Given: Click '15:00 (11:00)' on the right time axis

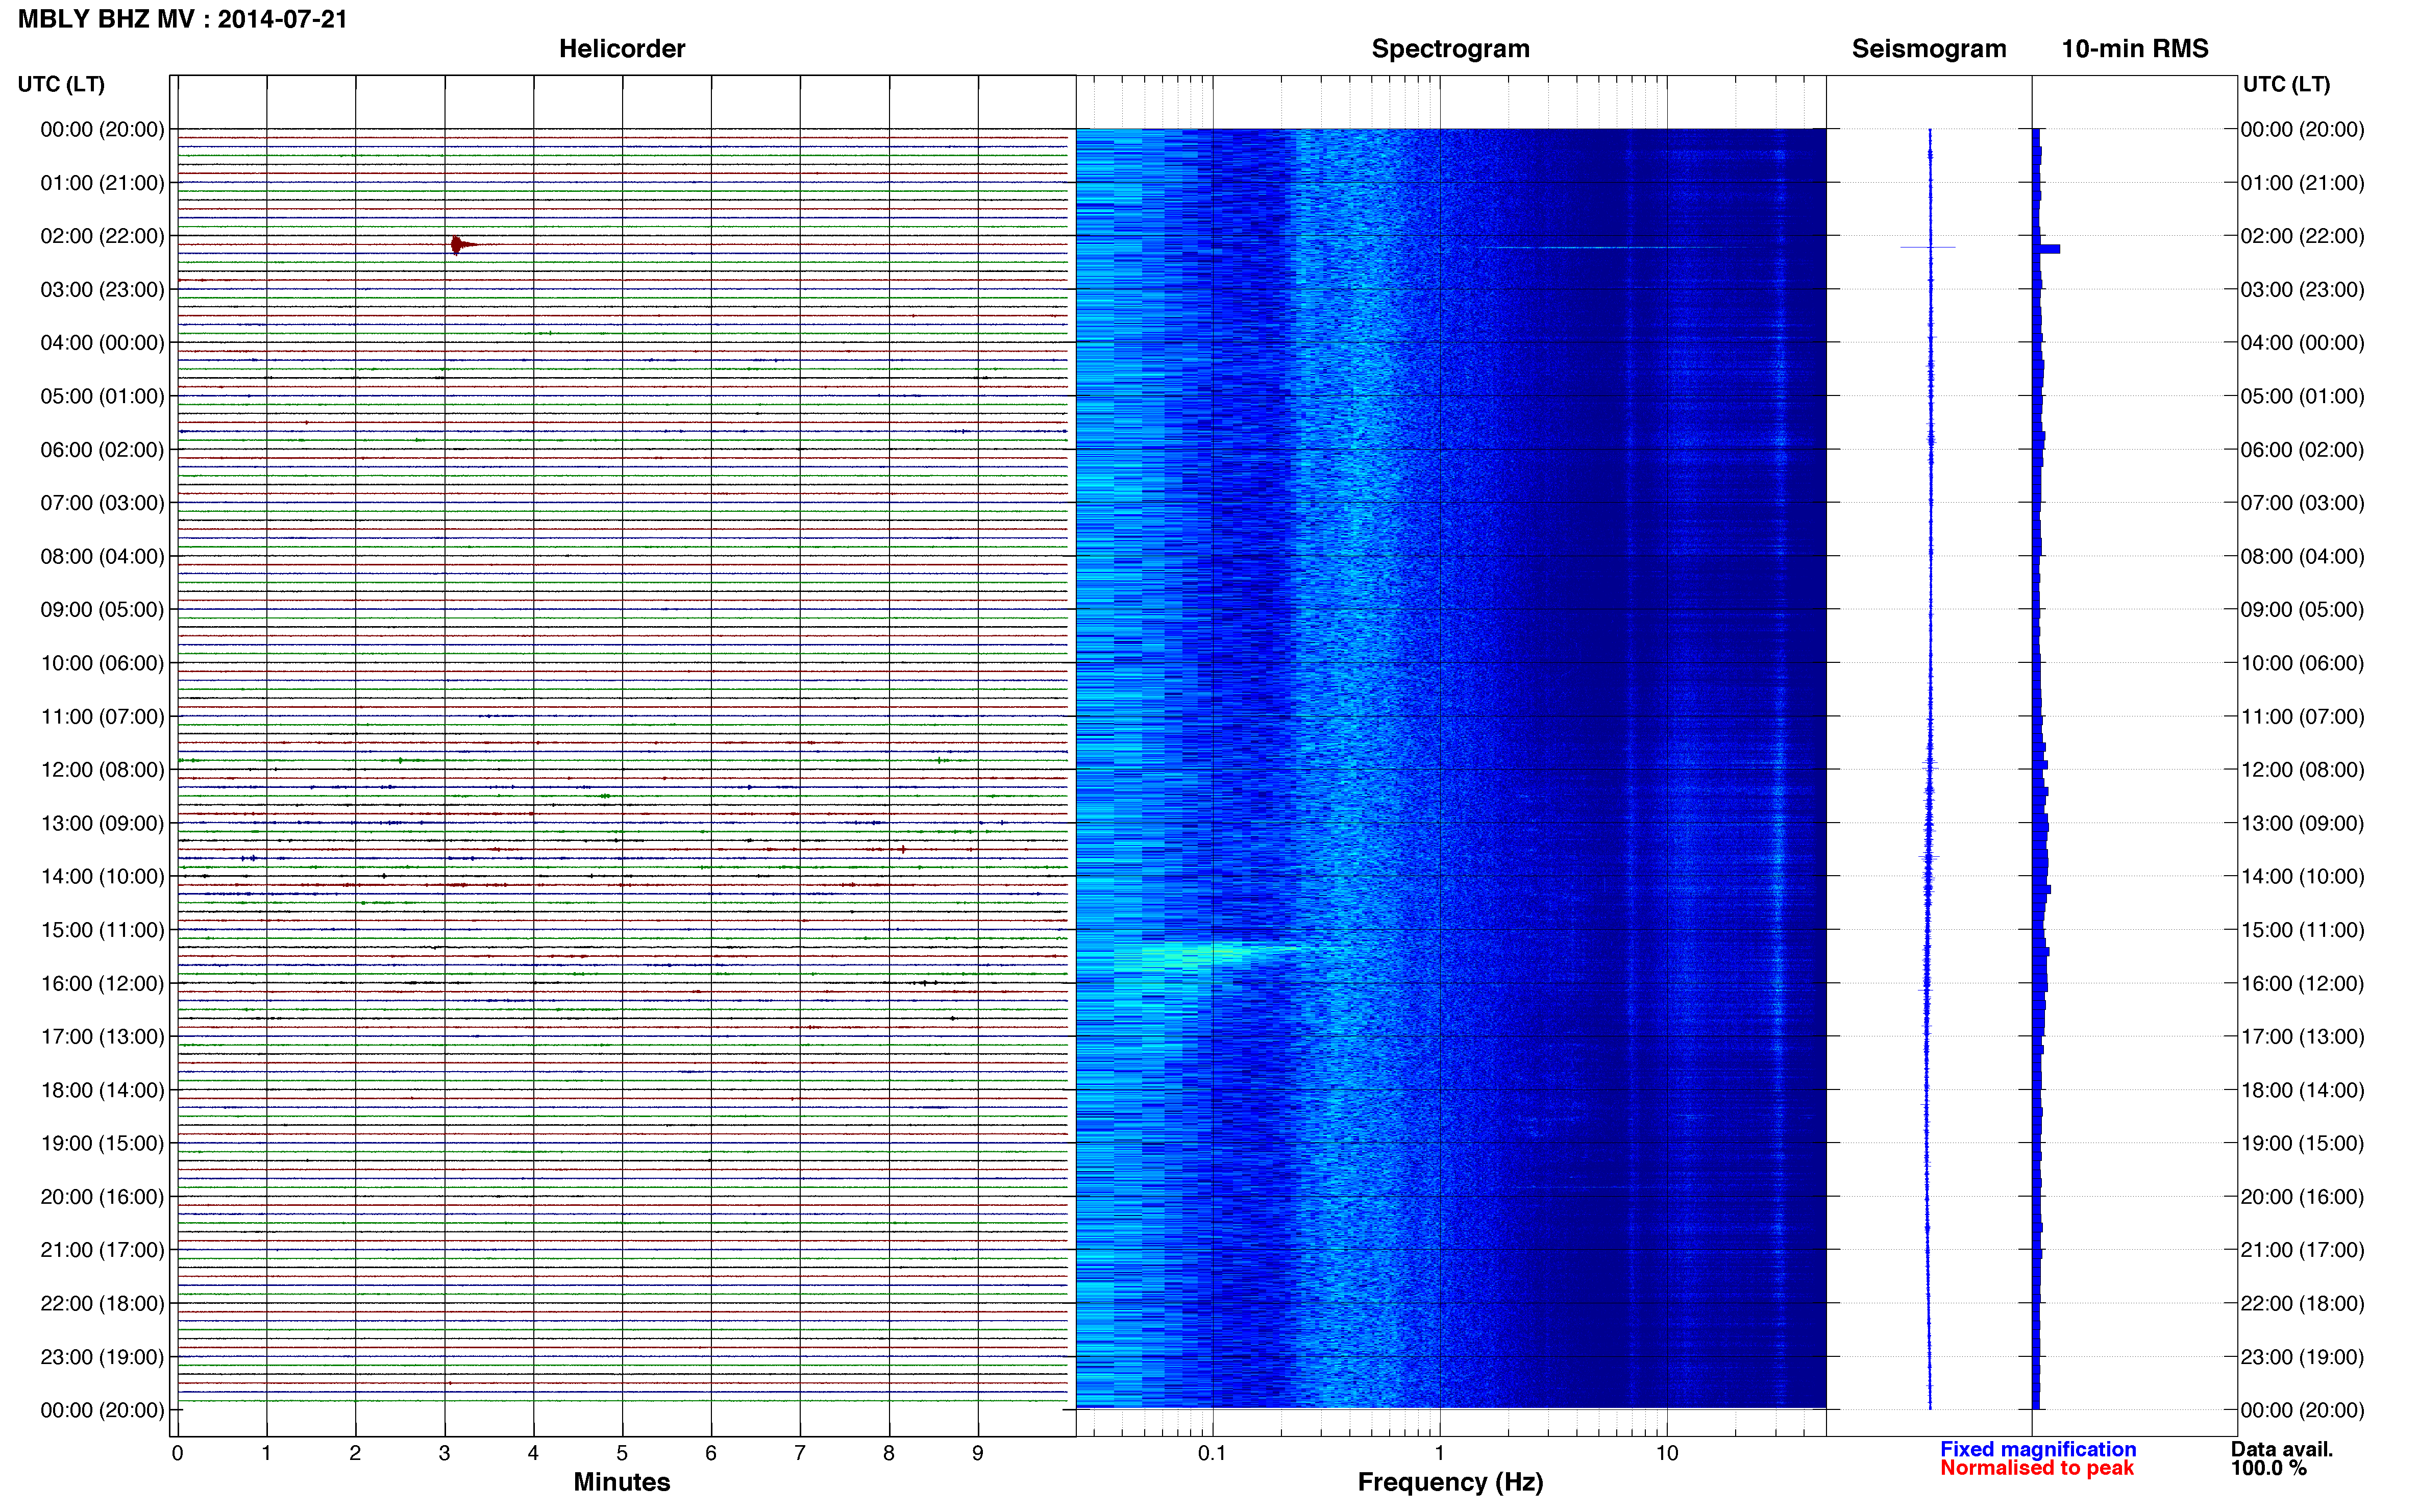Looking at the screenshot, I should [x=2302, y=930].
